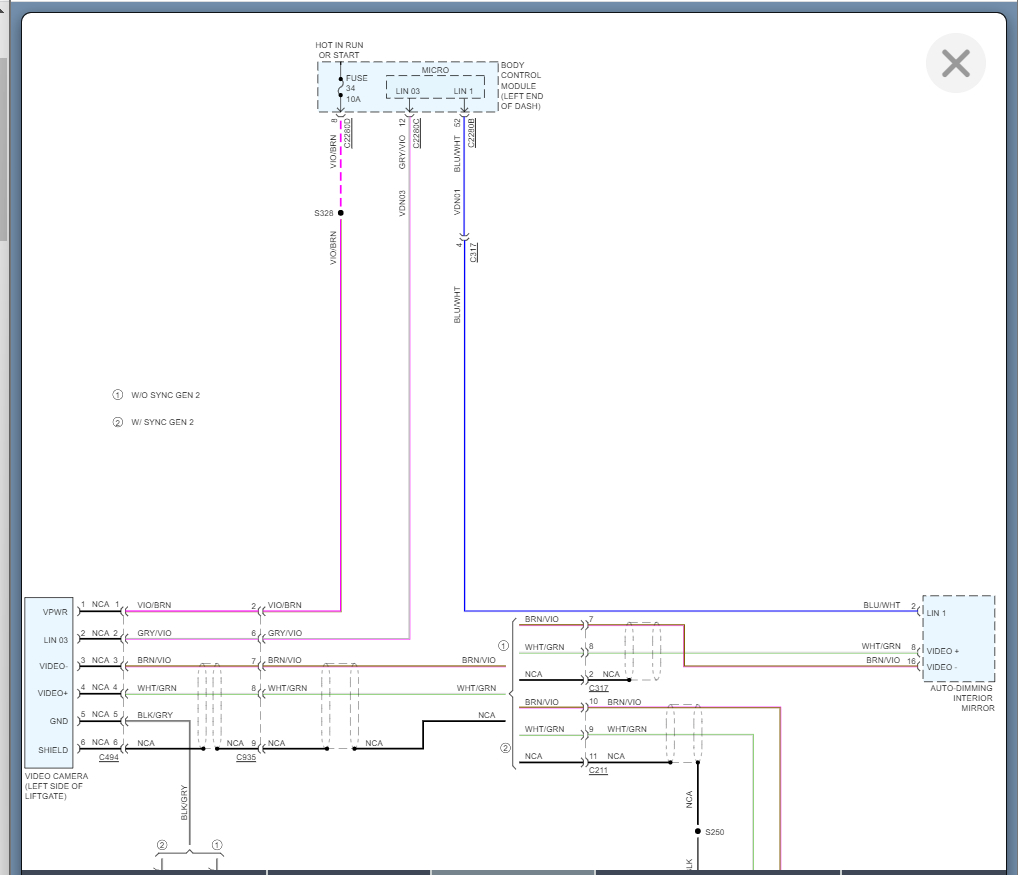Click the left-edge vertical scrollbar
This screenshot has height=875, width=1018.
[3, 149]
